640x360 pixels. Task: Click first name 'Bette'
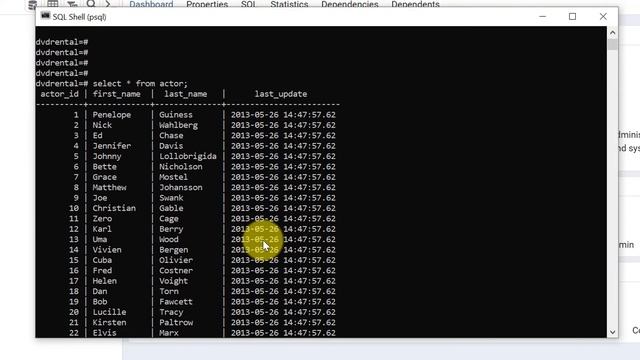[104, 167]
